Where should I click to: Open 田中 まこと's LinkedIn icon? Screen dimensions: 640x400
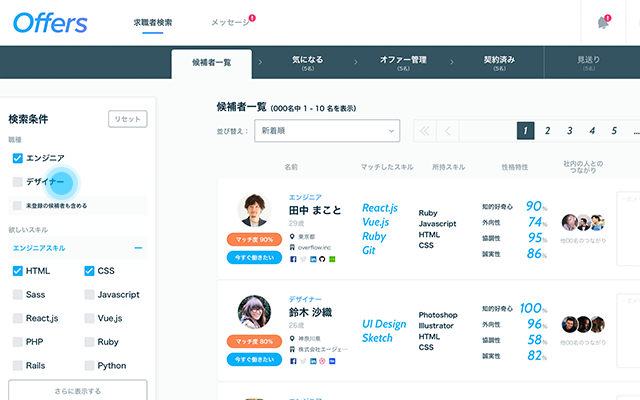312,259
